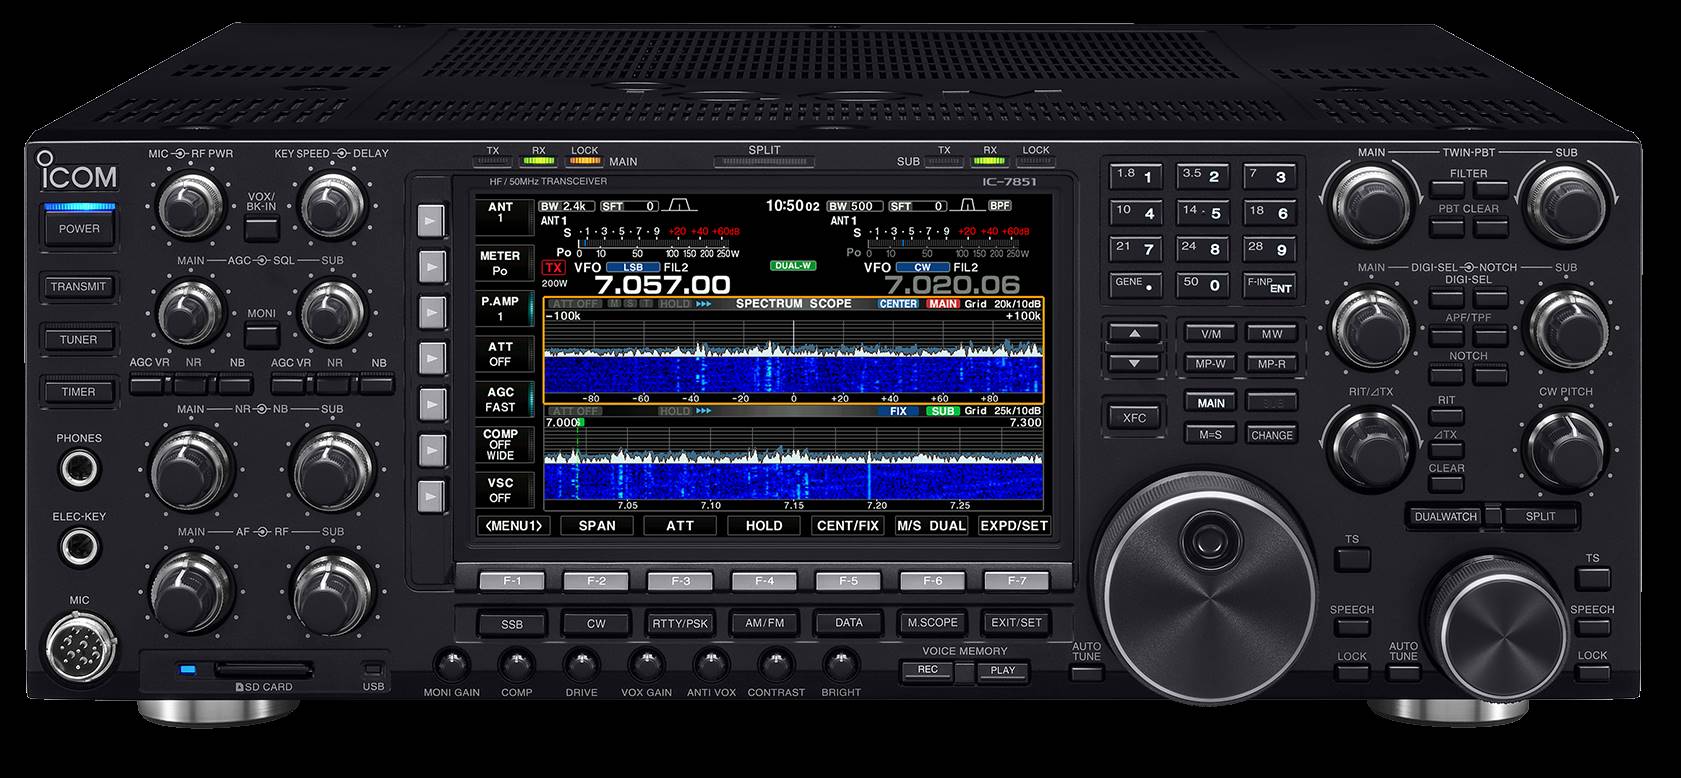Push the POWER button
This screenshot has height=778, width=1681.
[x=79, y=228]
